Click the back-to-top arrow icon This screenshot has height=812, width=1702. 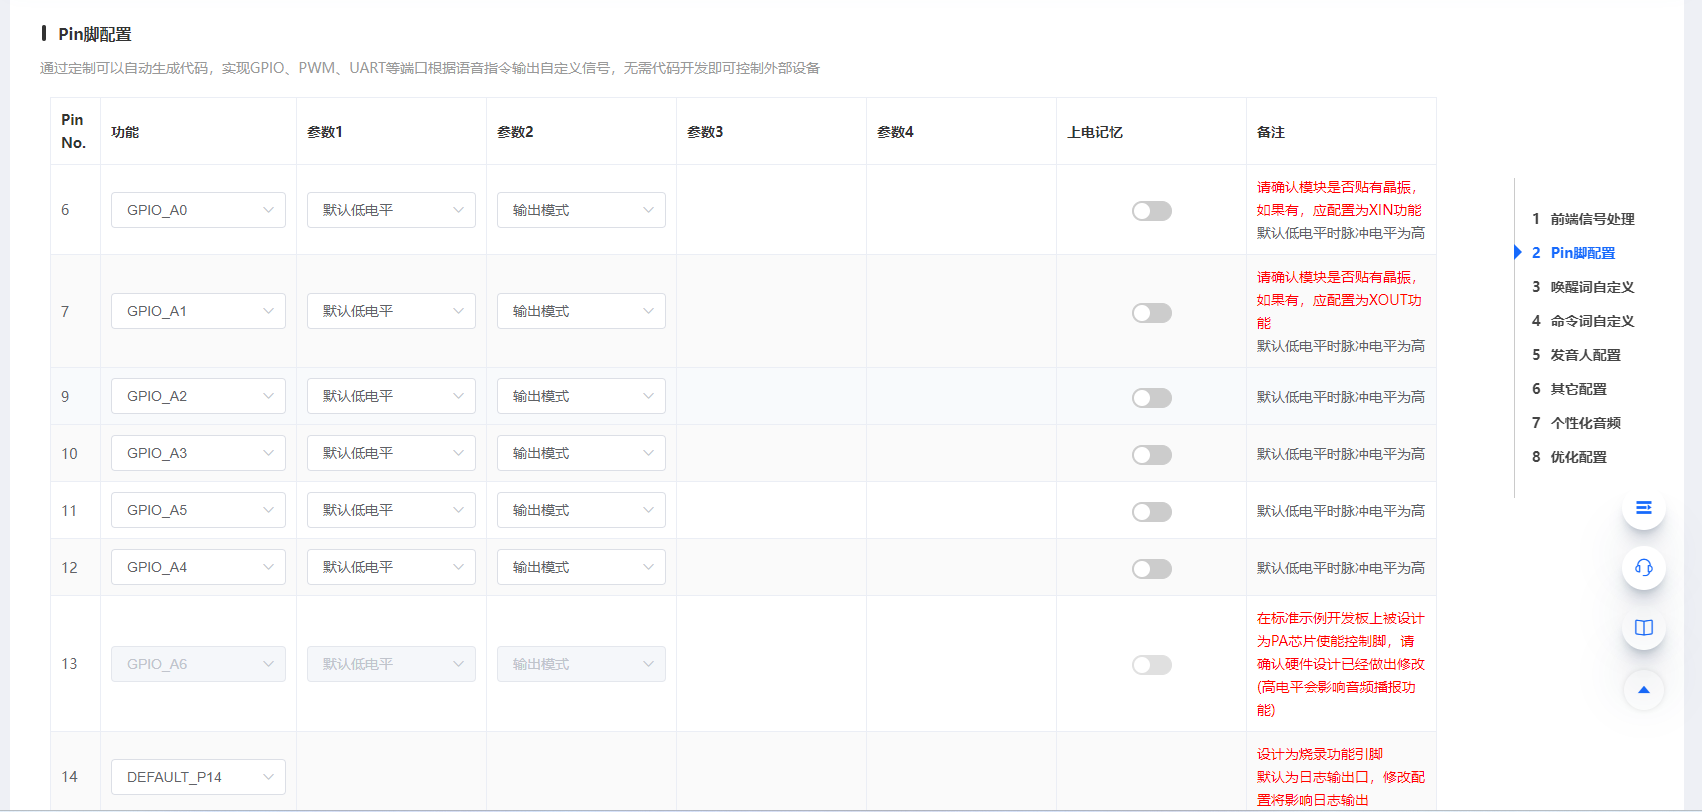pyautogui.click(x=1643, y=690)
